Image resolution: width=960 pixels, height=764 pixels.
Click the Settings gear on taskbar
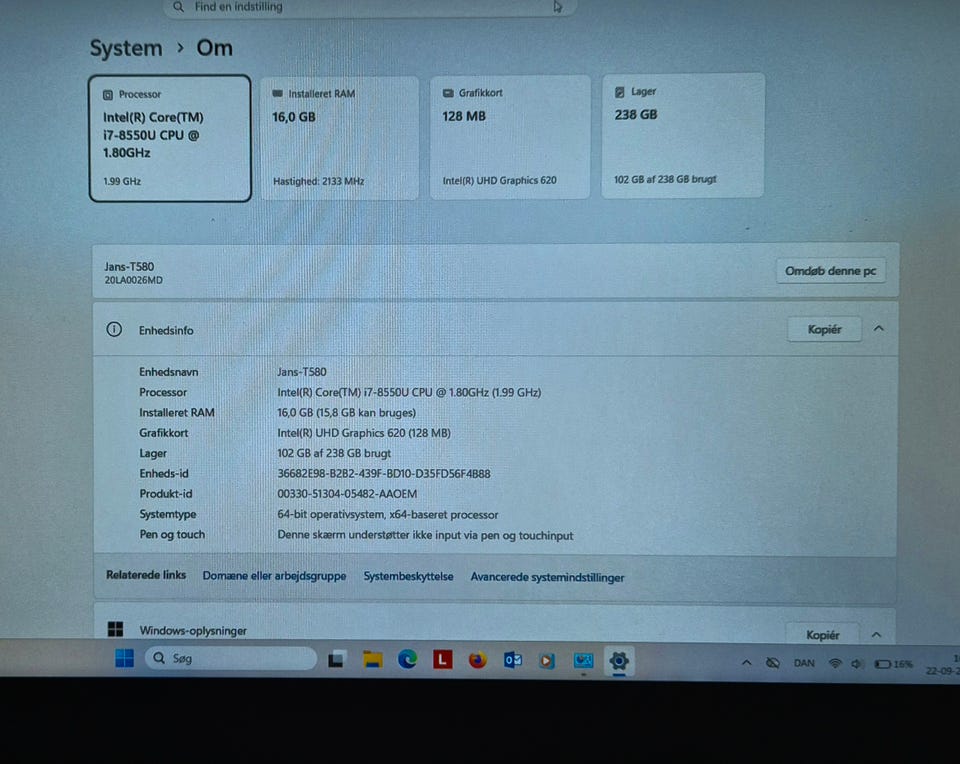(x=618, y=661)
